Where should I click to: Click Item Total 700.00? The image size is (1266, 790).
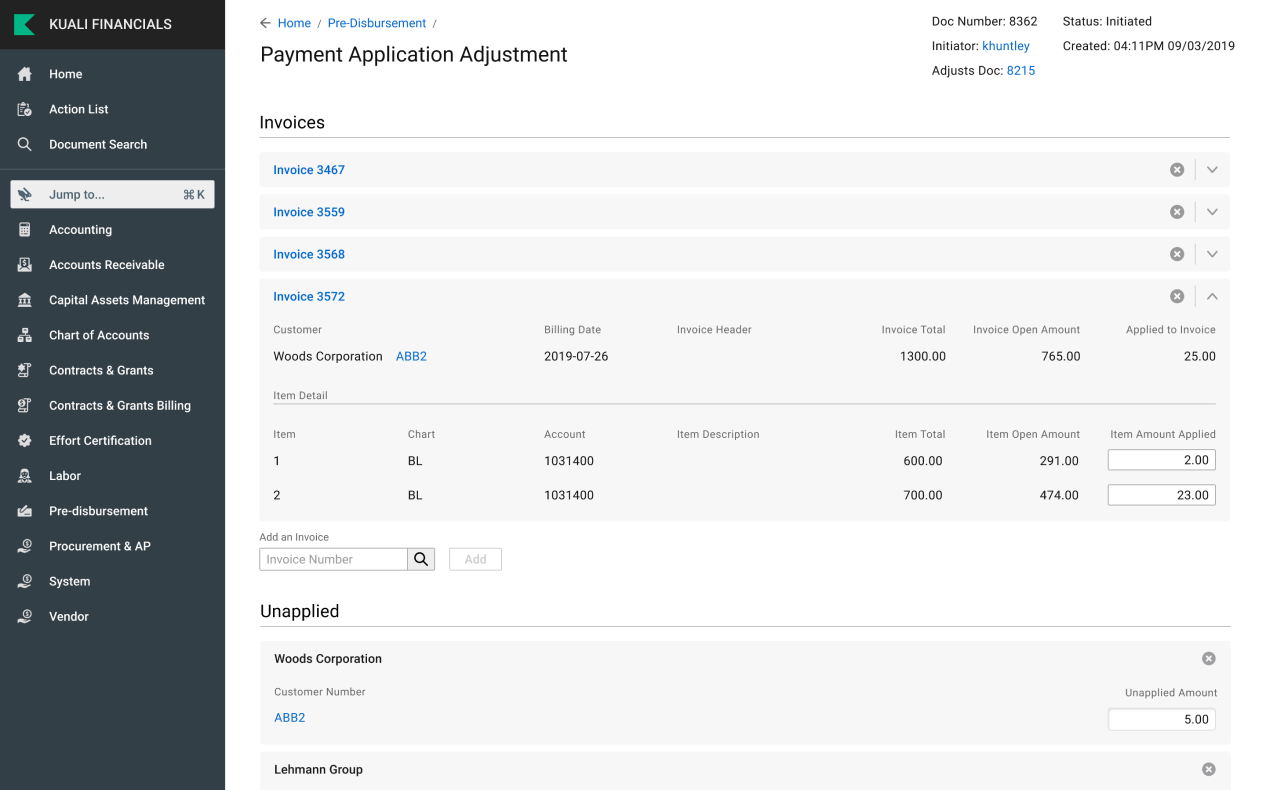(x=922, y=495)
